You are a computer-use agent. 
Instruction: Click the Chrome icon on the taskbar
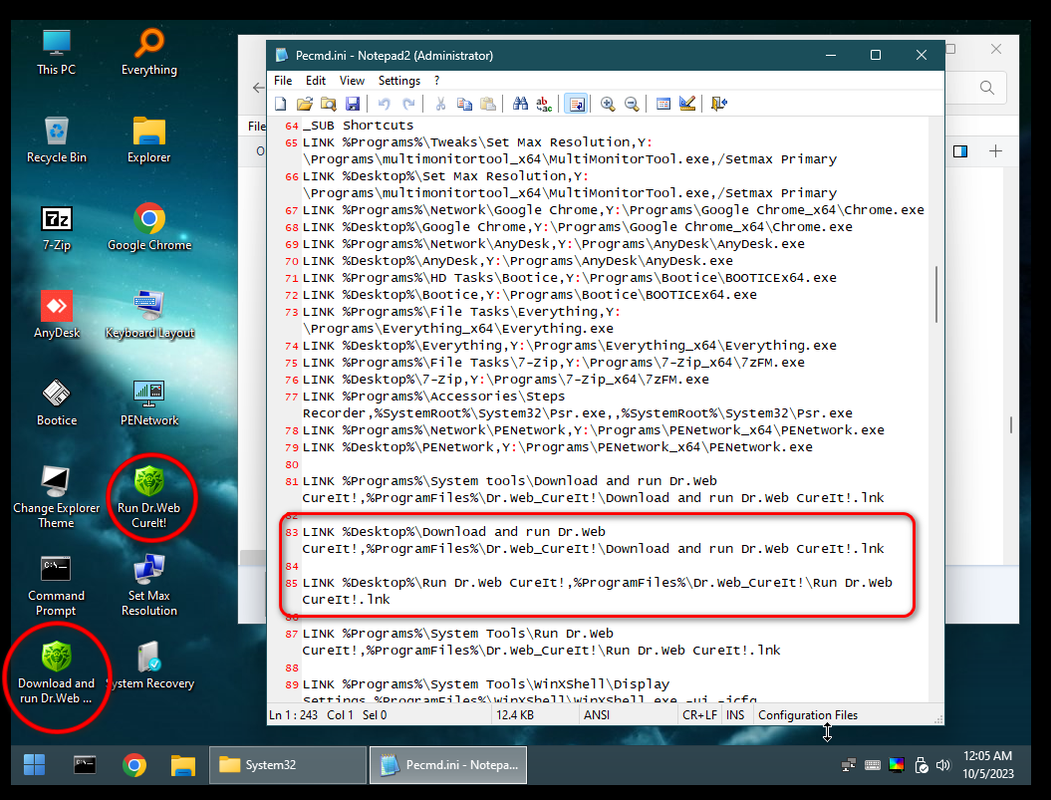[x=134, y=764]
